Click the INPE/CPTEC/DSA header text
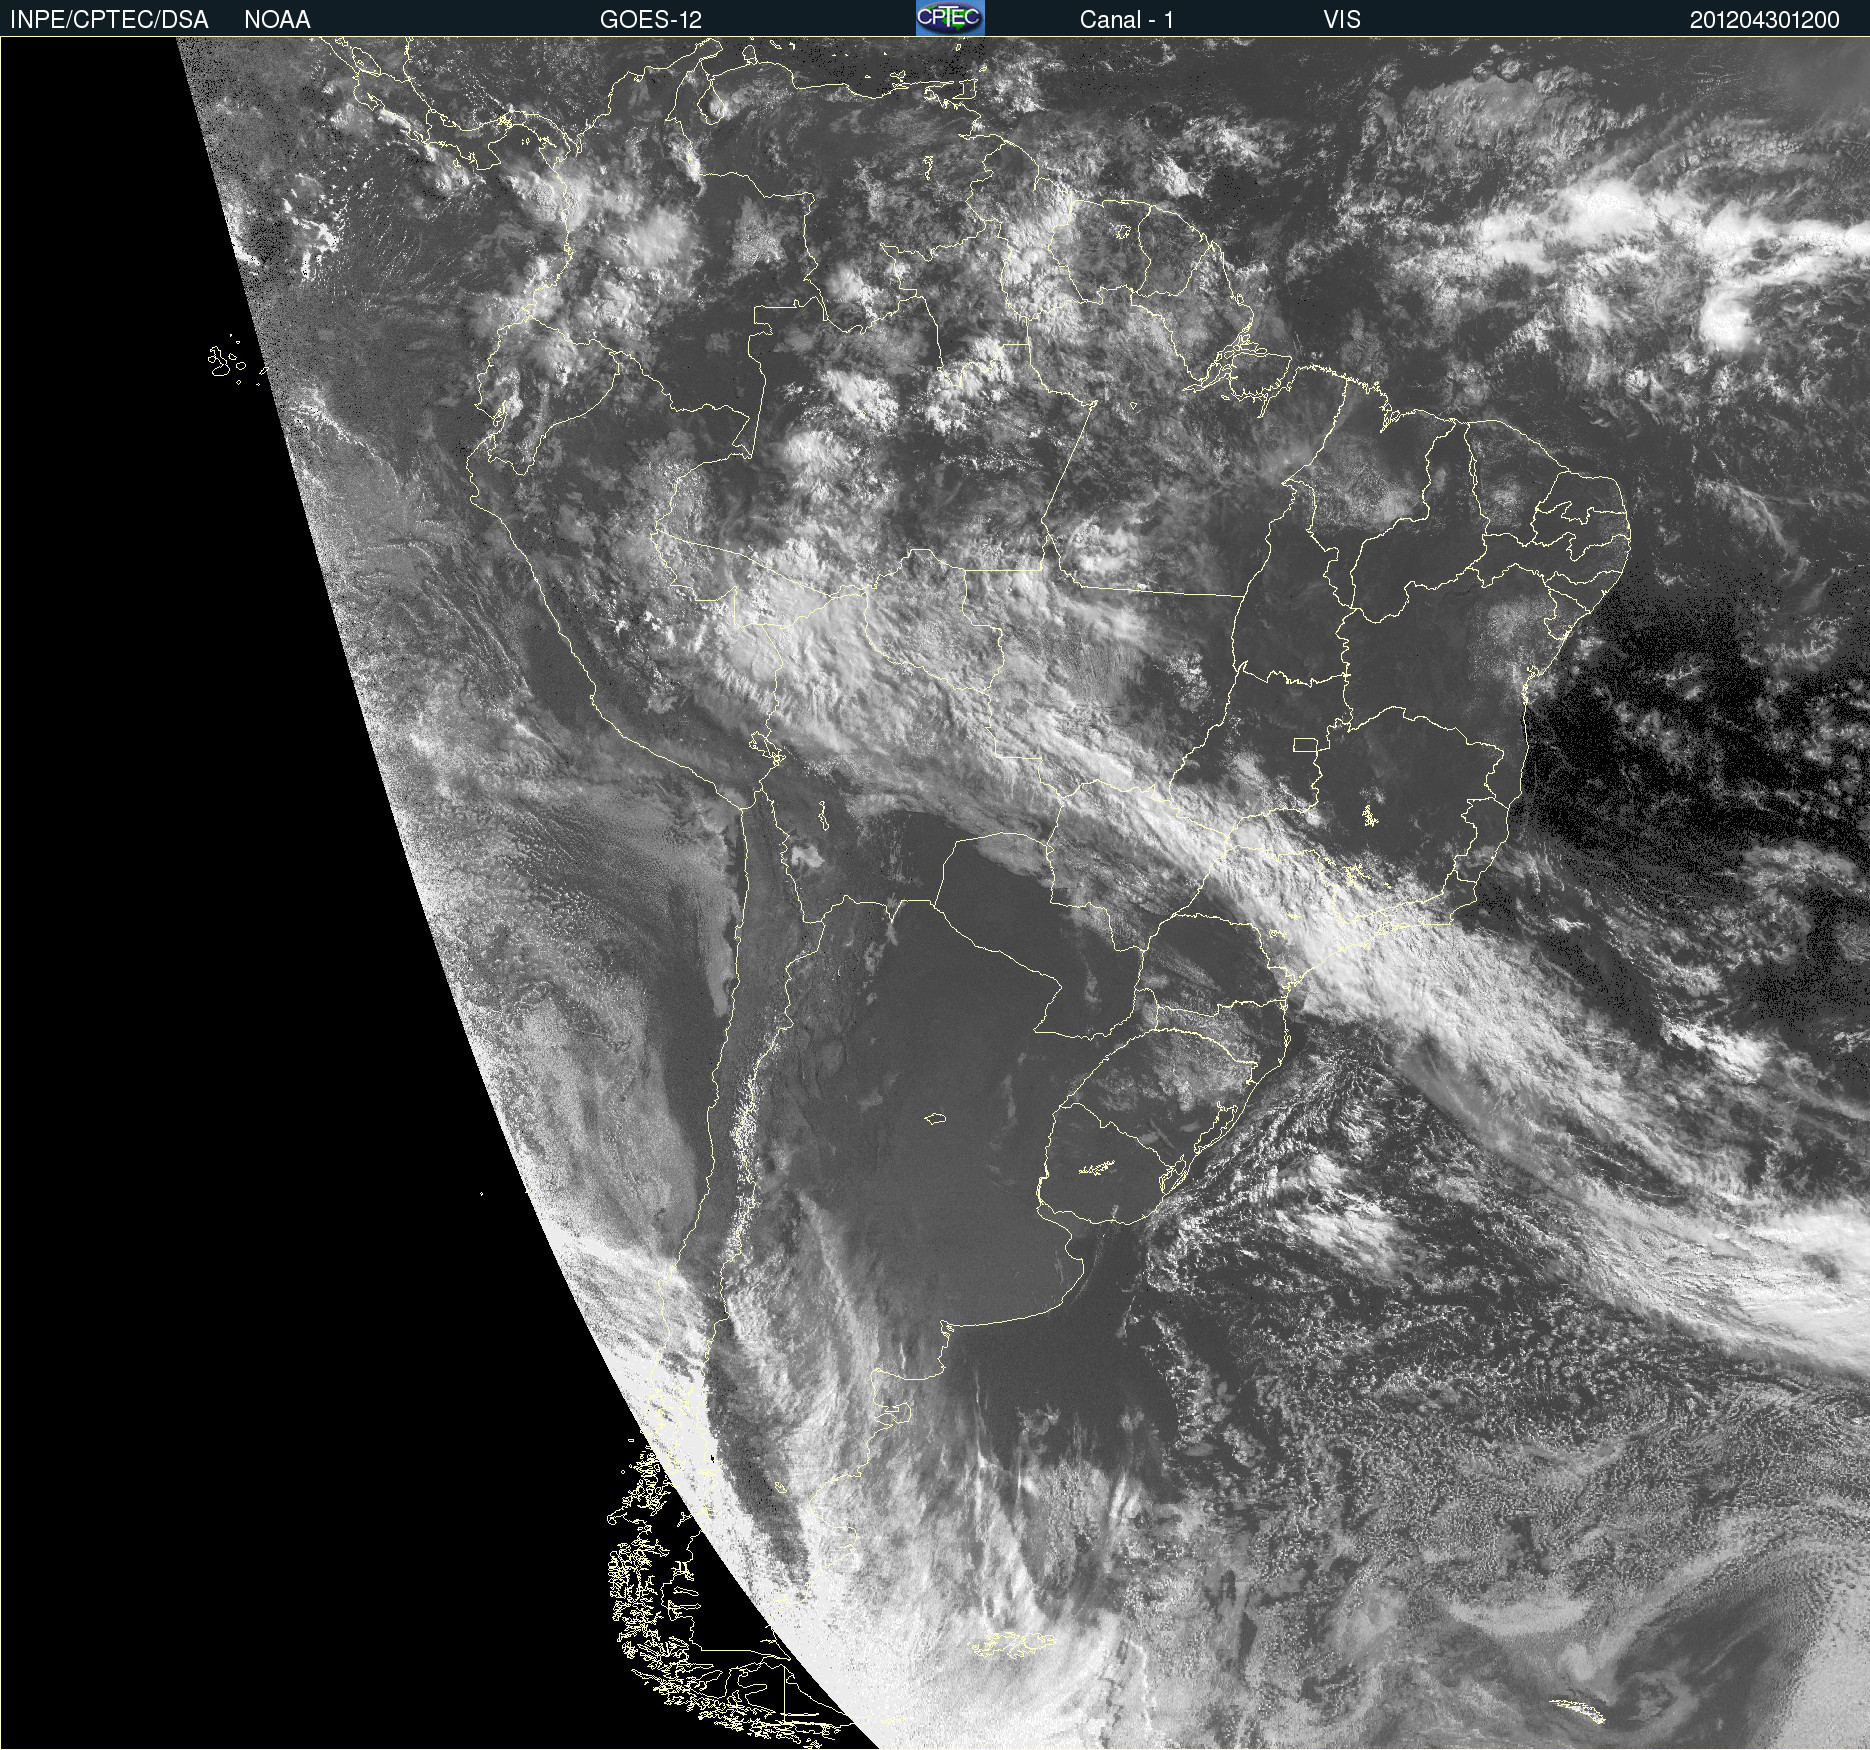 pyautogui.click(x=109, y=20)
